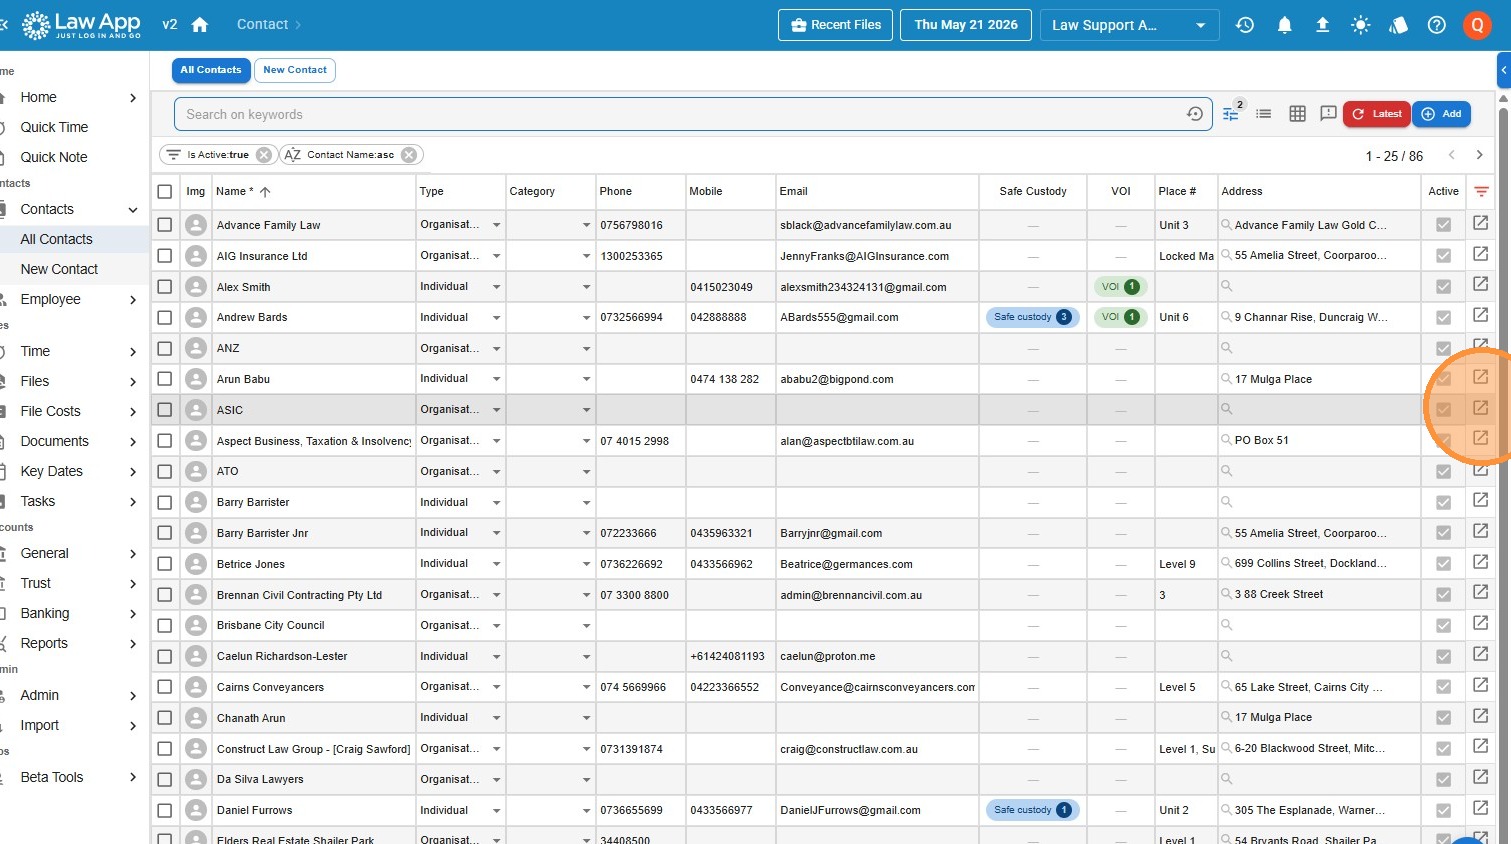Click sort arrow next to Name column

click(265, 191)
